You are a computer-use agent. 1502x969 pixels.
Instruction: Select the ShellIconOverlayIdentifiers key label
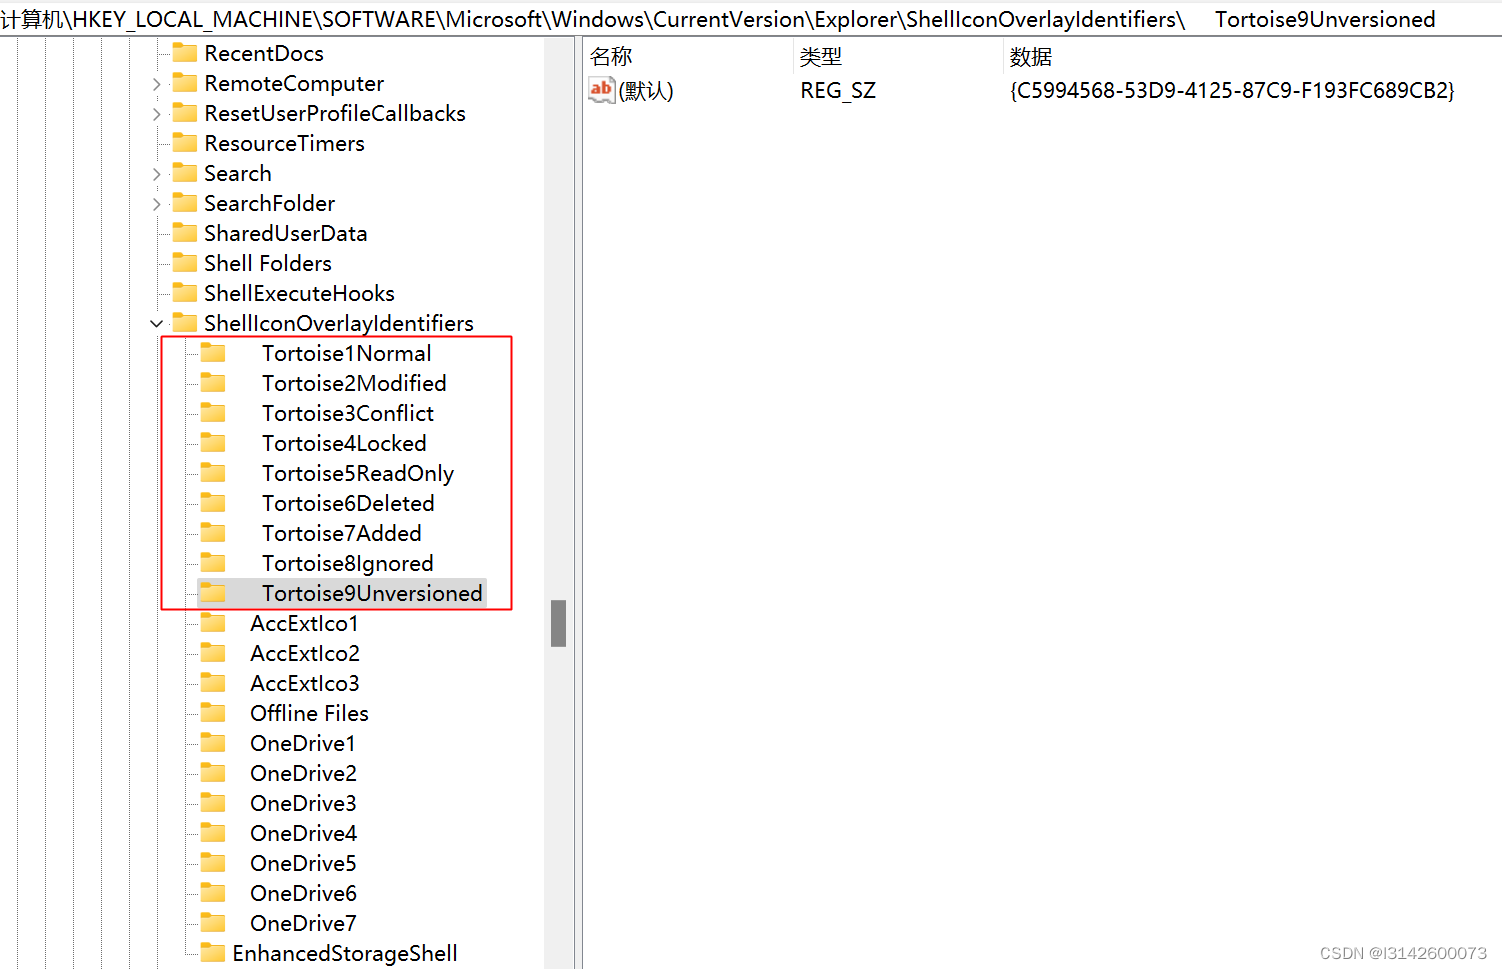point(339,323)
